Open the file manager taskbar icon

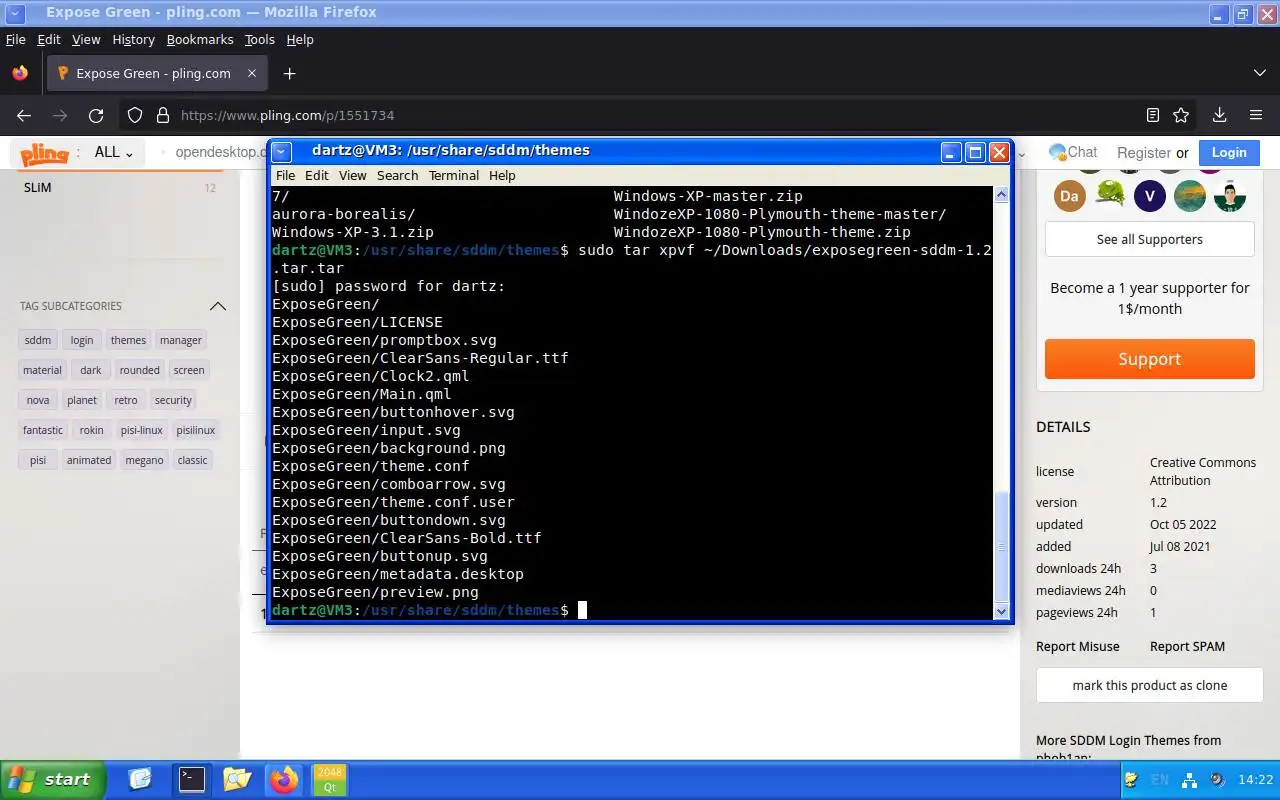tap(237, 779)
